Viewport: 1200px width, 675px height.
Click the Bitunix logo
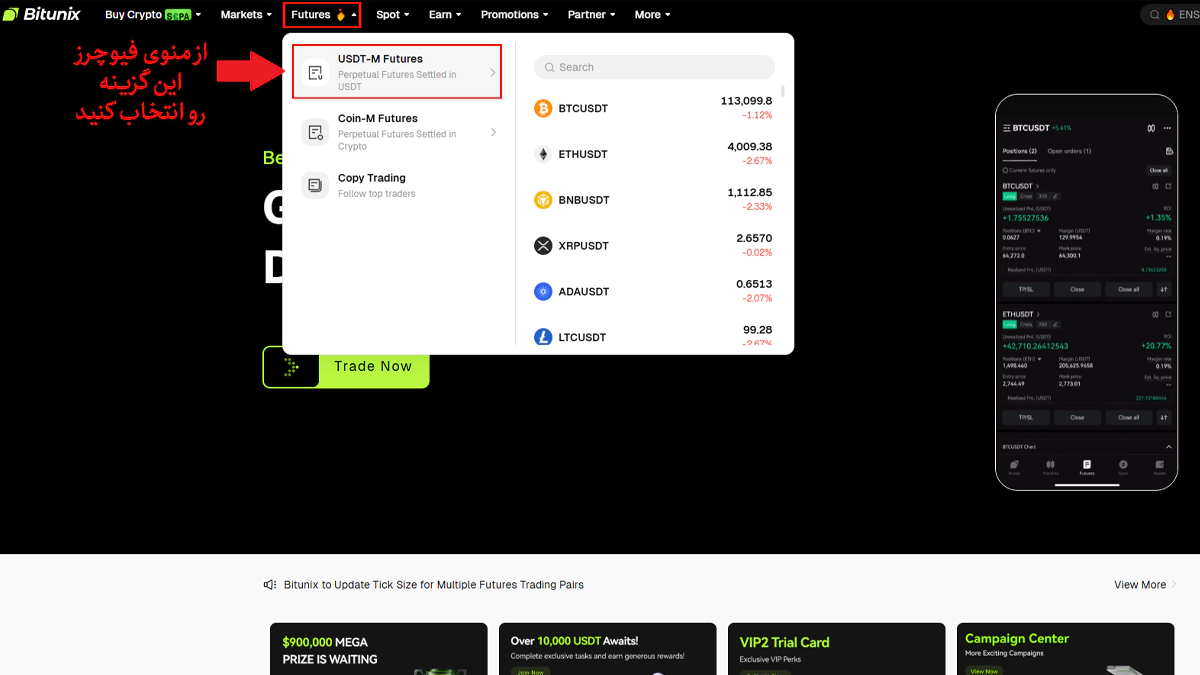[41, 15]
